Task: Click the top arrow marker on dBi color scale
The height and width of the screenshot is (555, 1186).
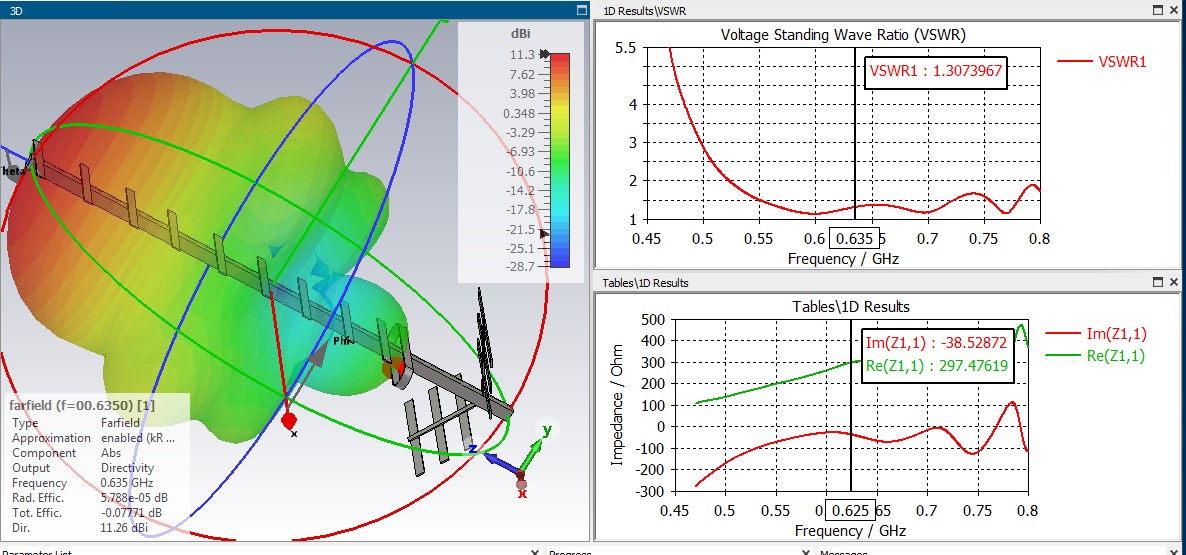Action: pyautogui.click(x=545, y=54)
